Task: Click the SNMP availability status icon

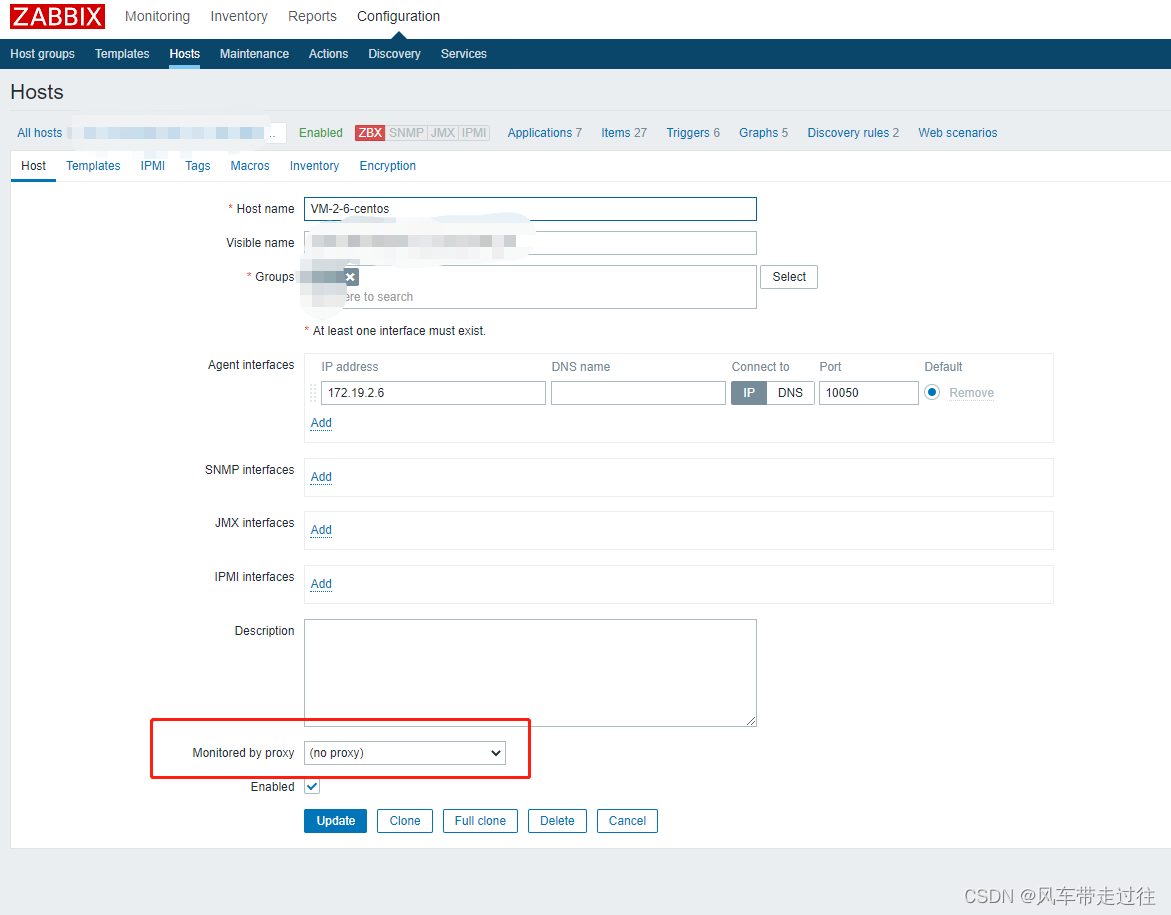Action: [x=404, y=132]
